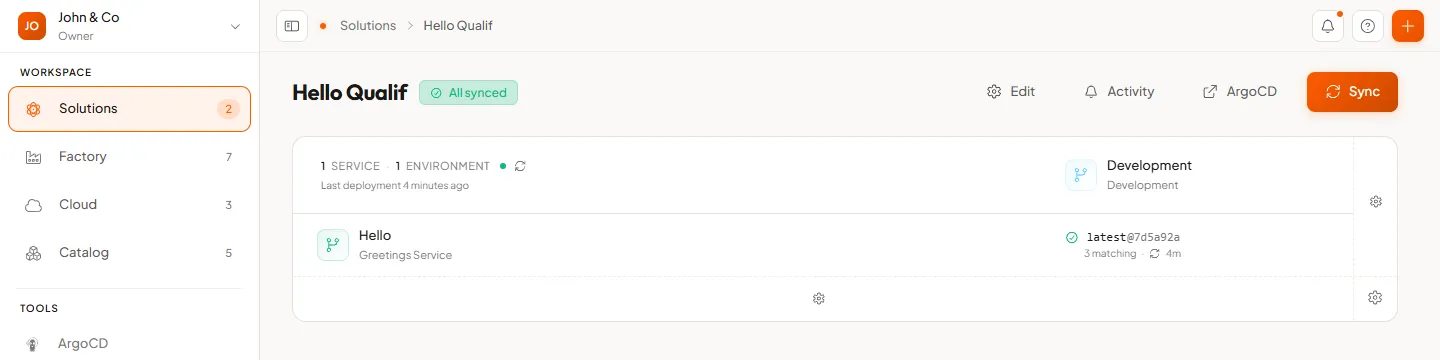Click the Solutions breadcrumb link
The height and width of the screenshot is (360, 1440).
368,26
